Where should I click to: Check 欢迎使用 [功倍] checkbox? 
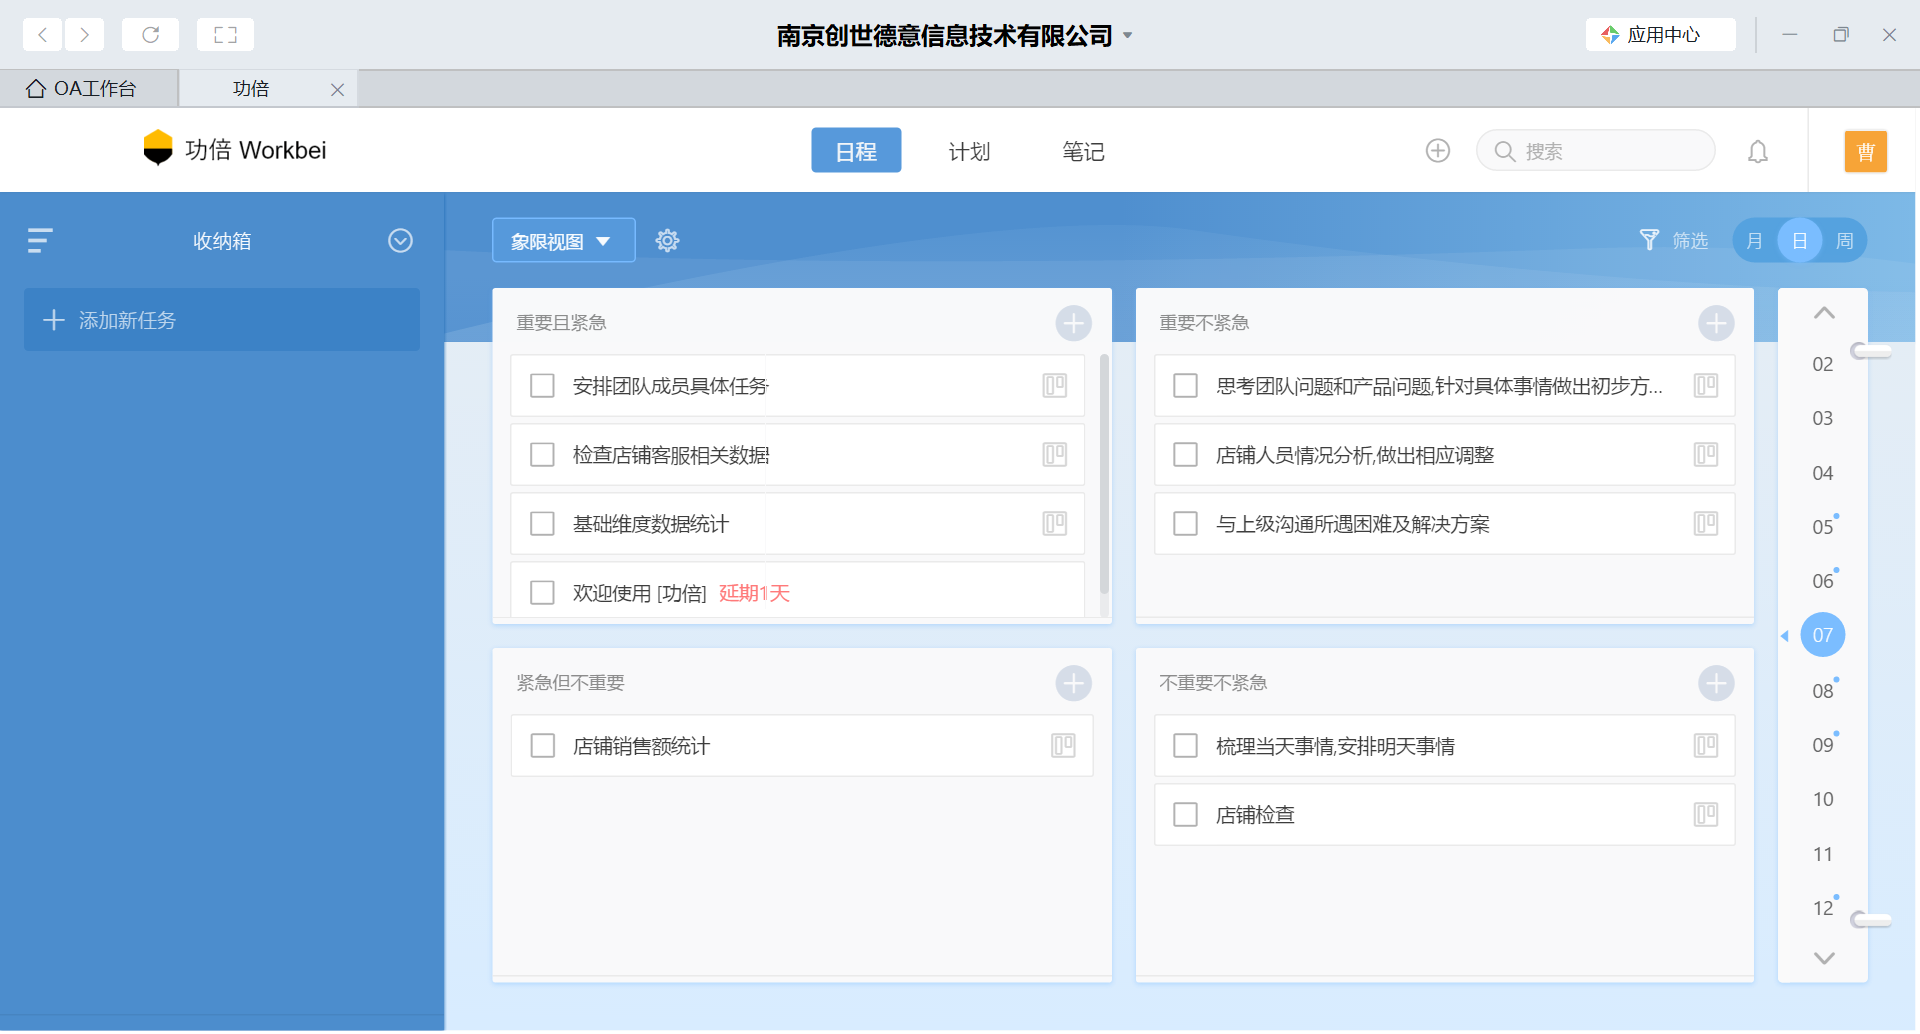542,593
